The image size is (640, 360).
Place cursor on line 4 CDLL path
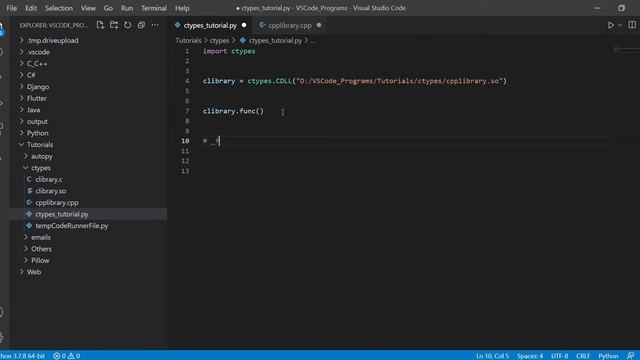pos(400,81)
